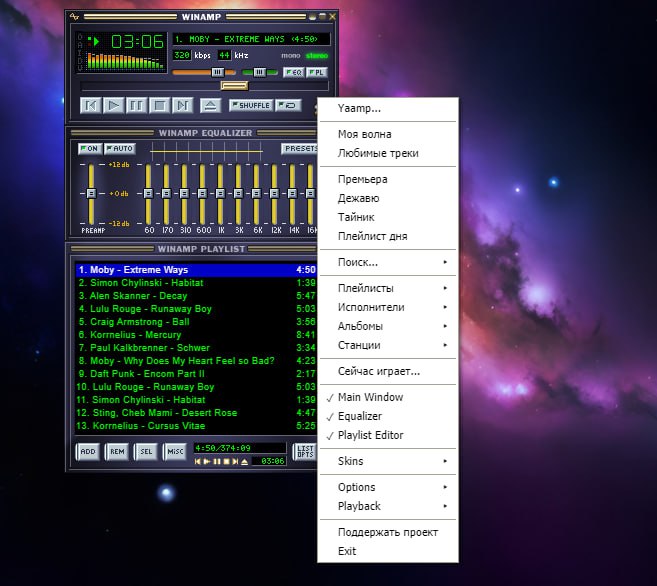Image resolution: width=657 pixels, height=586 pixels.
Task: Select track 'Sting, Cheb Mami - Desert Rose'
Action: pos(196,413)
